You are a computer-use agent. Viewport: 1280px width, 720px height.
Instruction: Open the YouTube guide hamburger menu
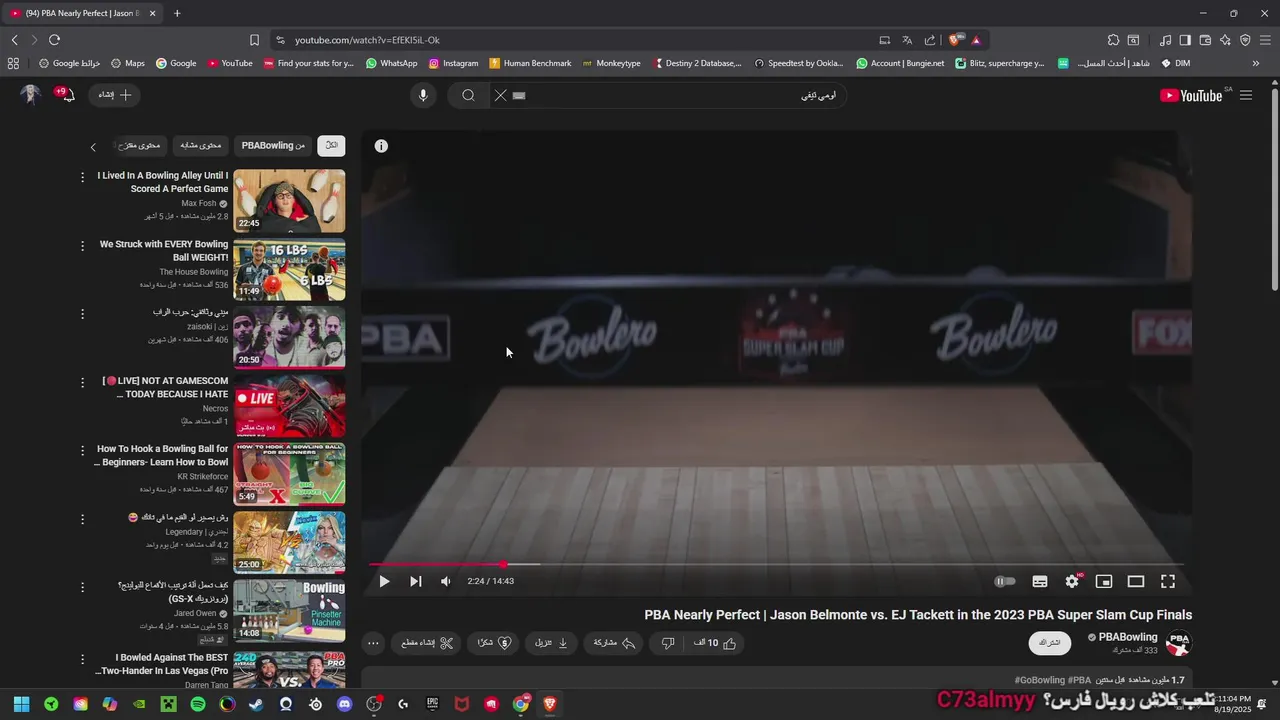point(1246,95)
